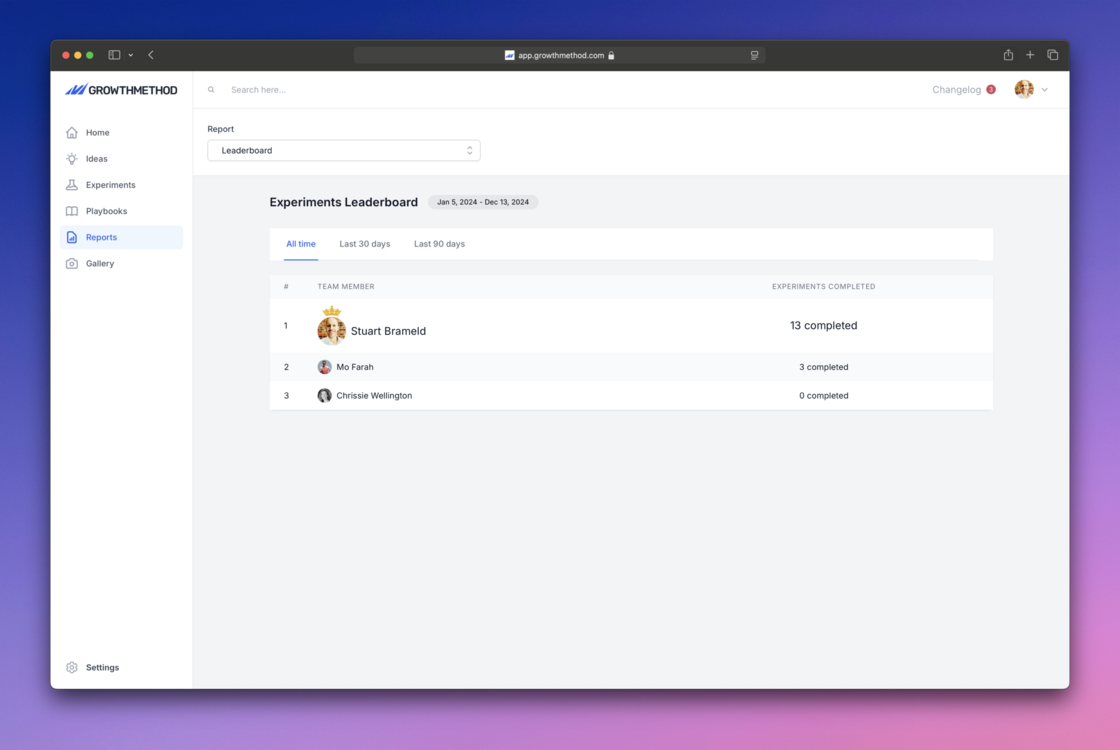Click the site favicon in address bar
The image size is (1120, 750).
(509, 55)
